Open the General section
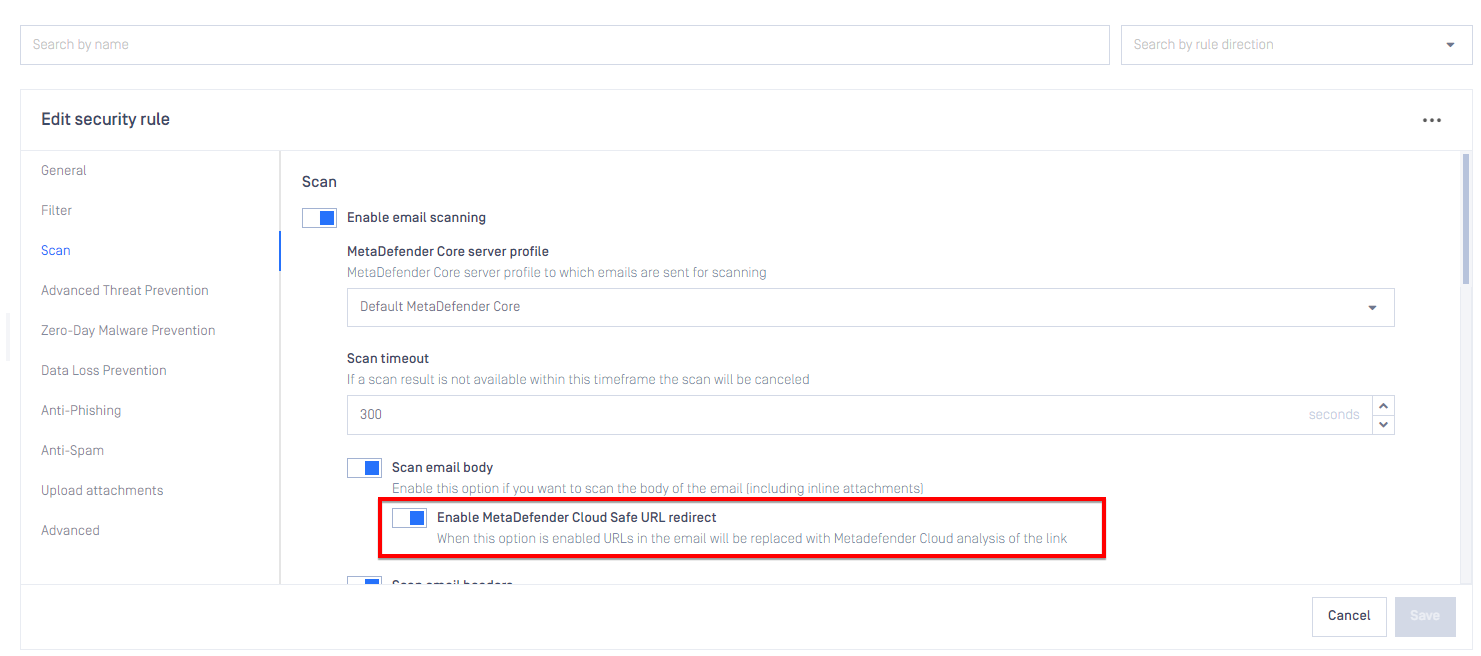Image resolution: width=1481 pixels, height=656 pixels. coord(64,170)
